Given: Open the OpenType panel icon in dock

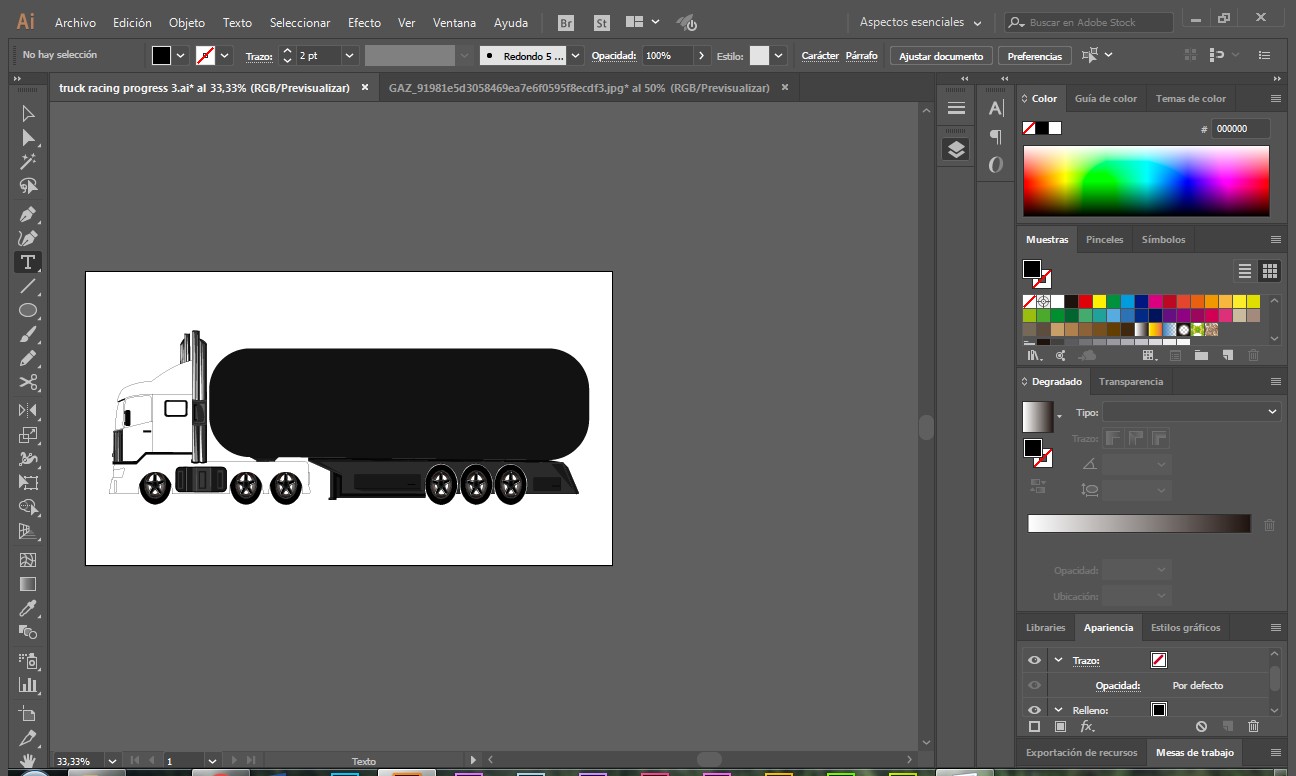Looking at the screenshot, I should pos(996,165).
